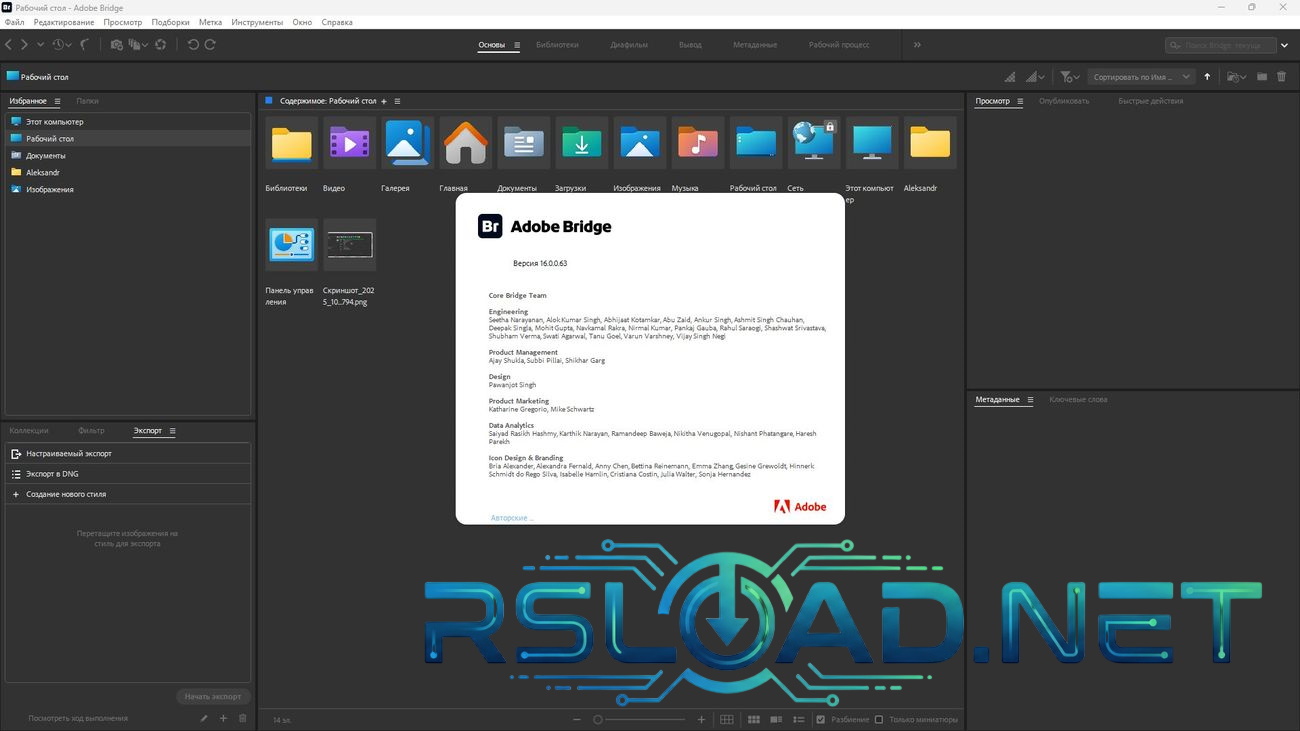Open the filter icon above the Preview panel
The height and width of the screenshot is (731, 1300).
(1066, 76)
